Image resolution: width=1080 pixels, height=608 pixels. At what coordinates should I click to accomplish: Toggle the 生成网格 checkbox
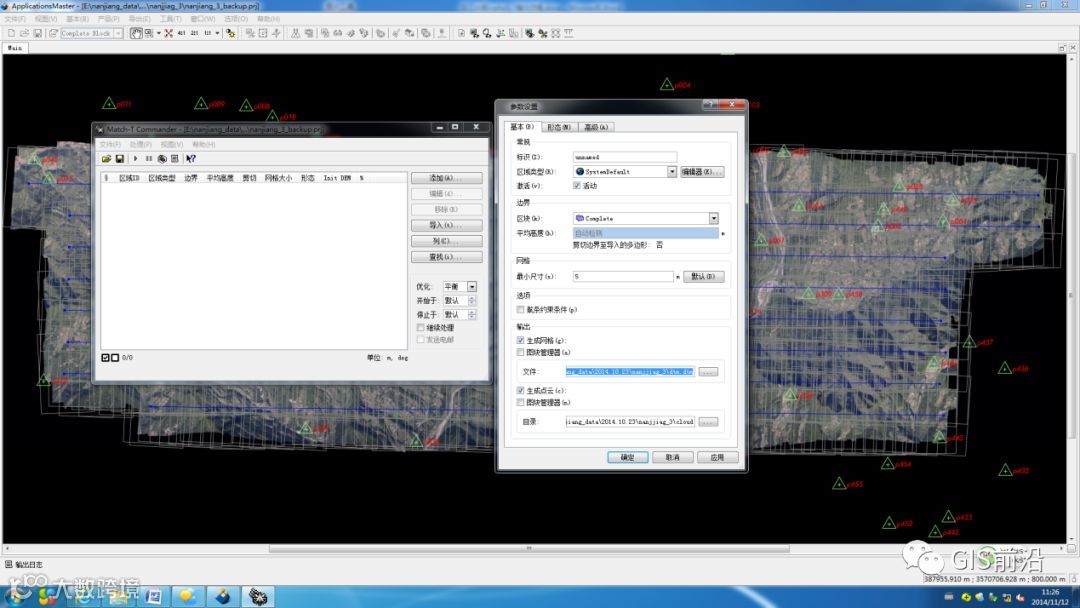point(520,341)
